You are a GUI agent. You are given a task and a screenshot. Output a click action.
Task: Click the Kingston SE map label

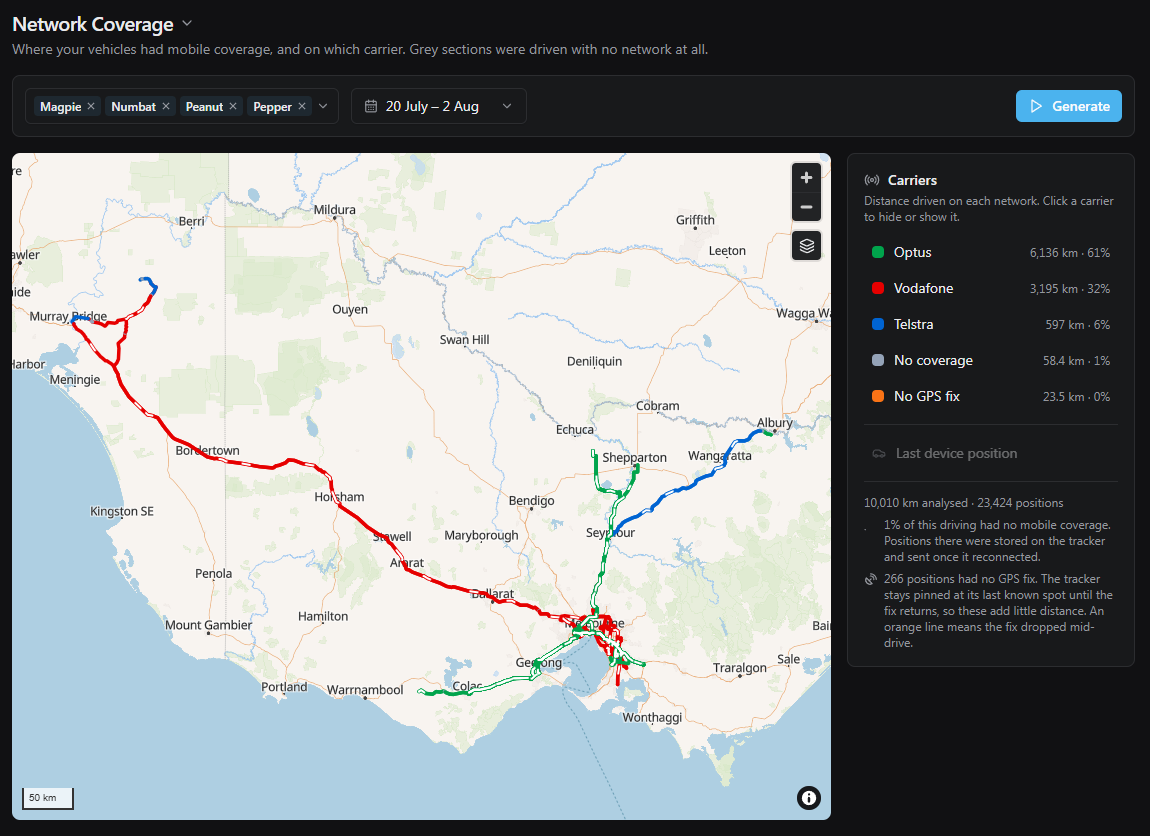122,512
